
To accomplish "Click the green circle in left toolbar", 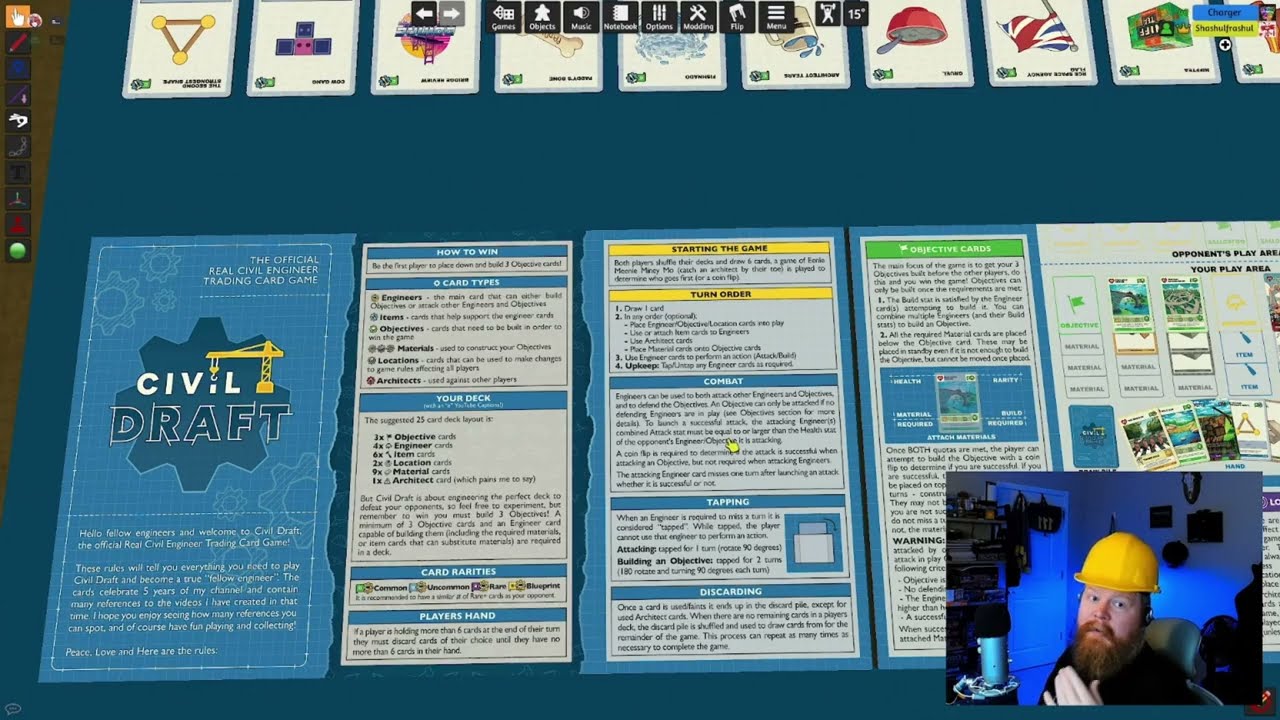I will [18, 251].
